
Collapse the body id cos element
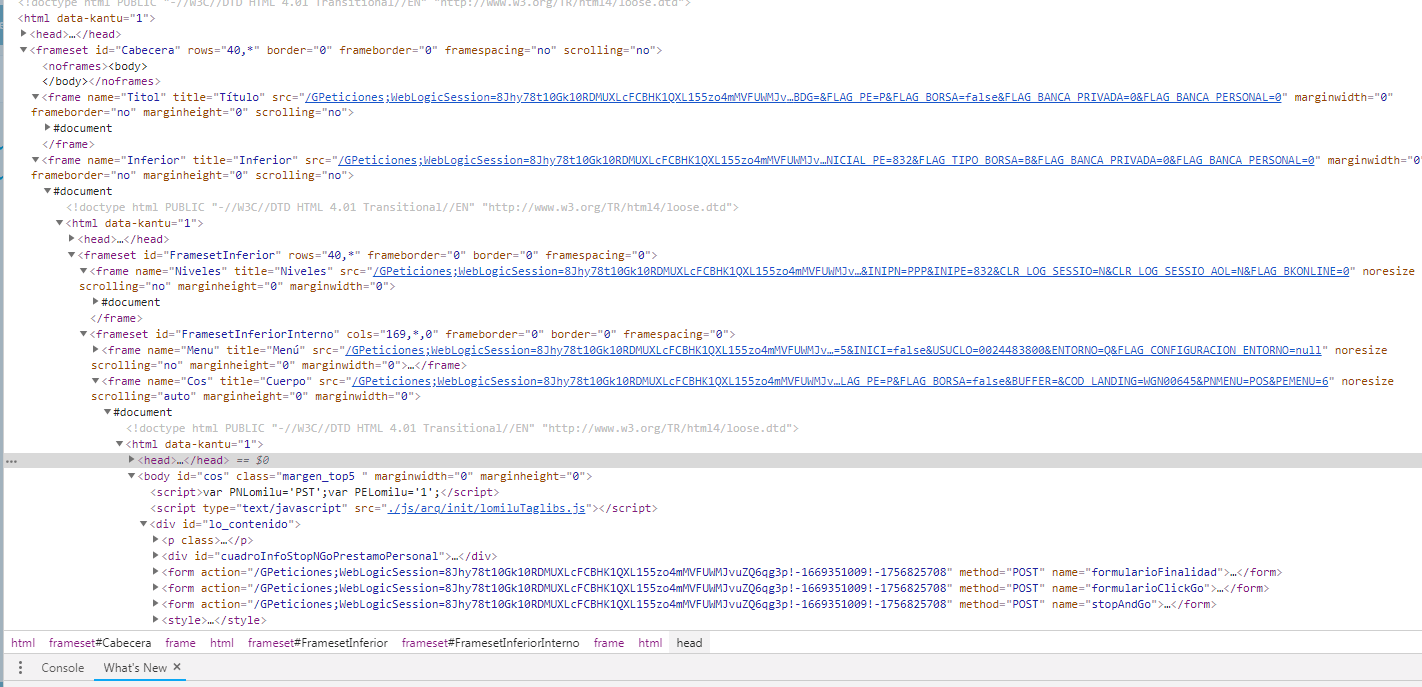coord(131,475)
